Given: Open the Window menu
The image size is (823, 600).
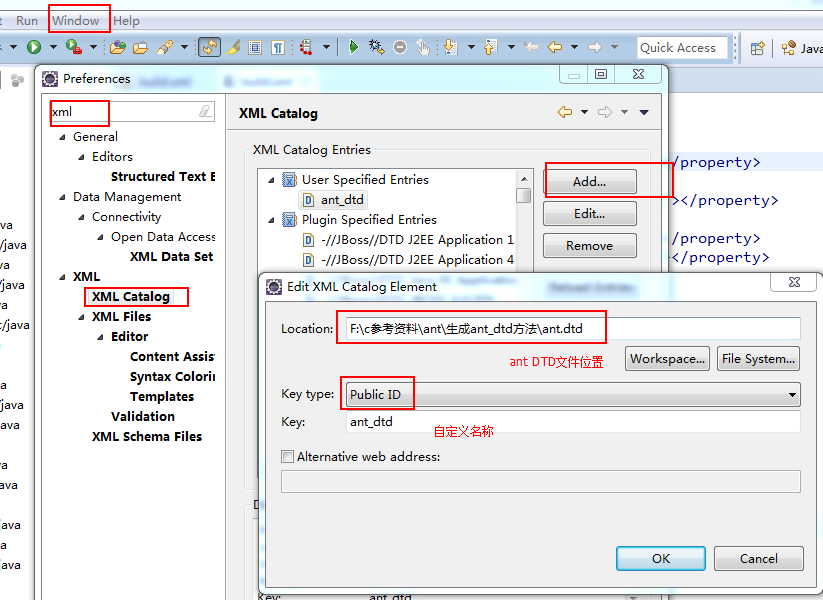Looking at the screenshot, I should click(78, 20).
